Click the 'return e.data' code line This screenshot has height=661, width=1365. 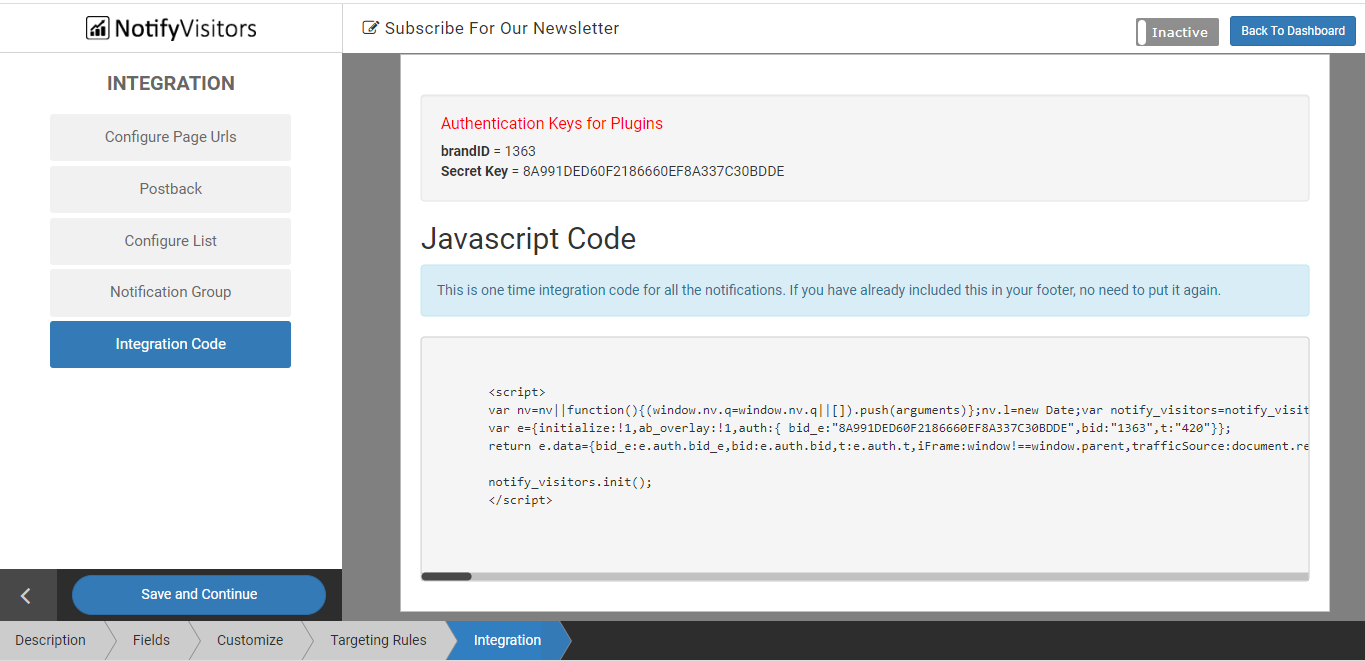point(898,446)
